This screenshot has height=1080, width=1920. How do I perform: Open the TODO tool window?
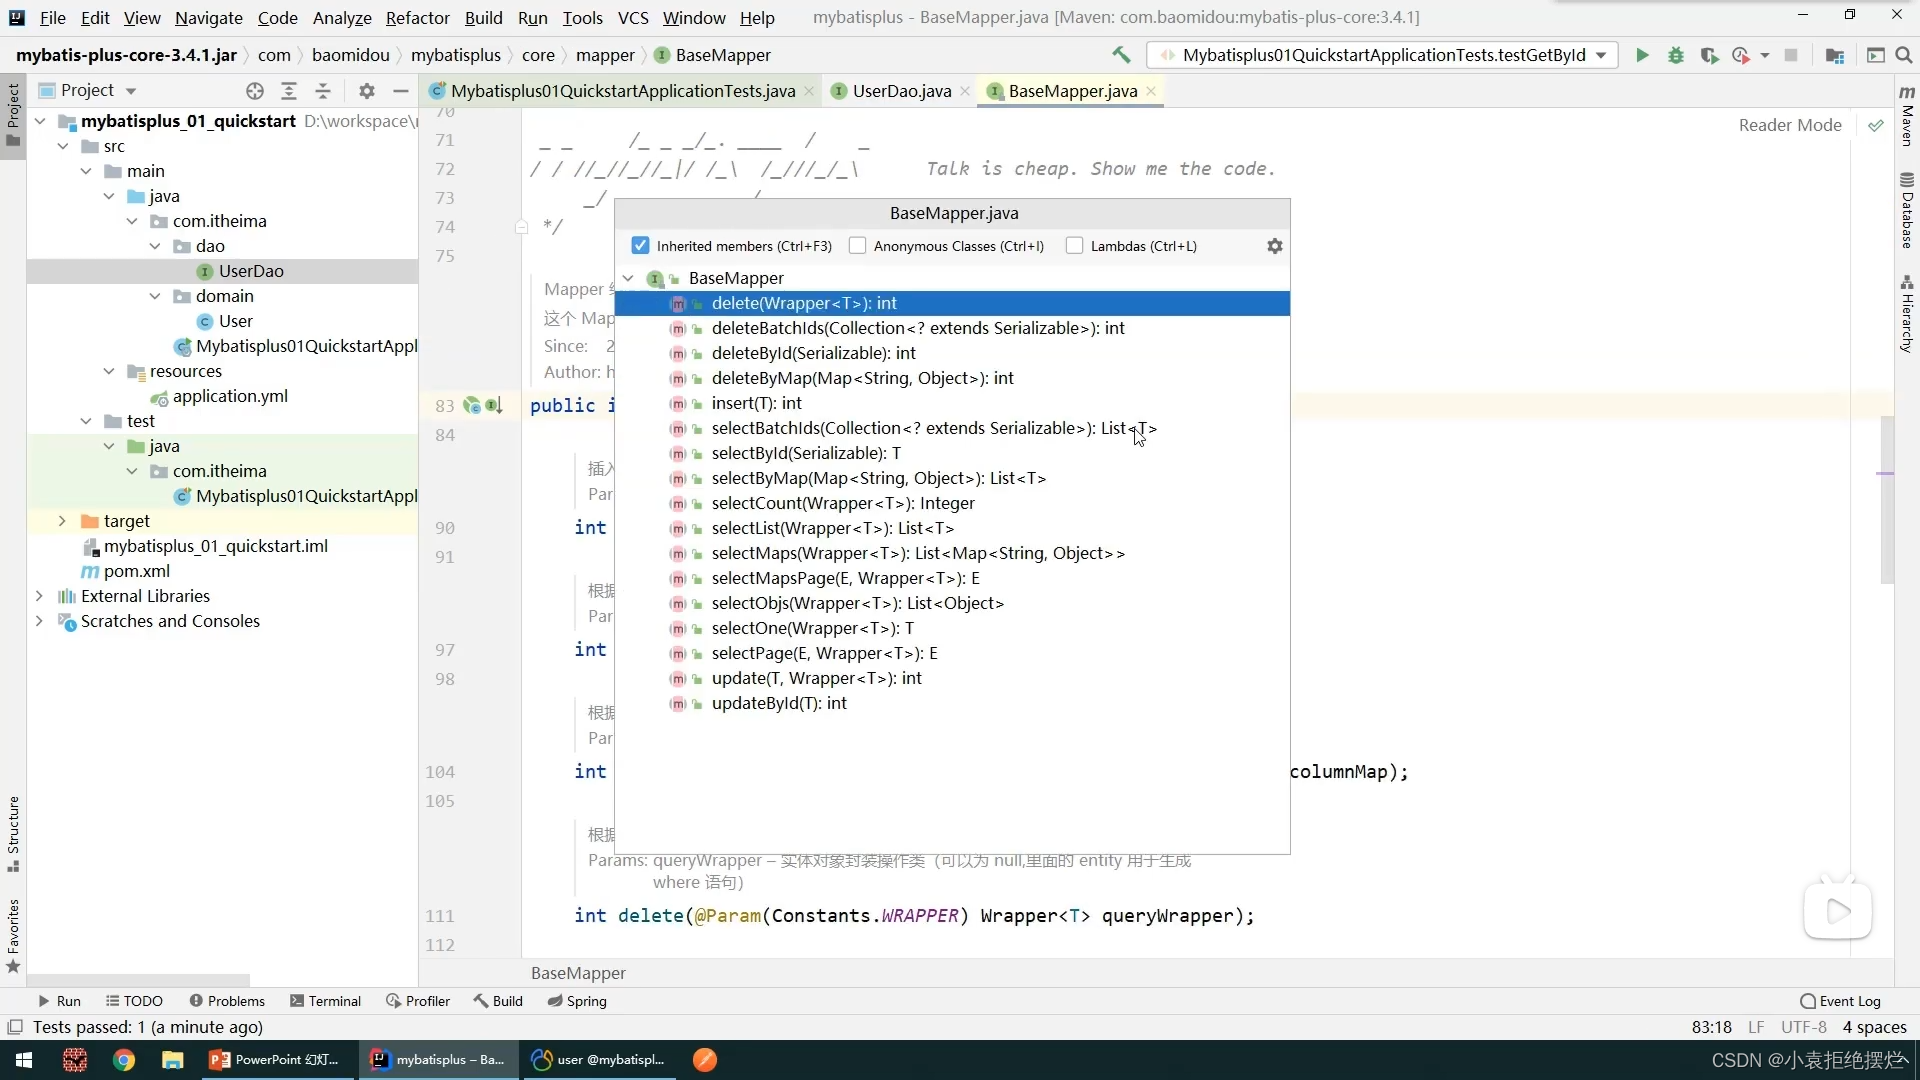tap(134, 1001)
